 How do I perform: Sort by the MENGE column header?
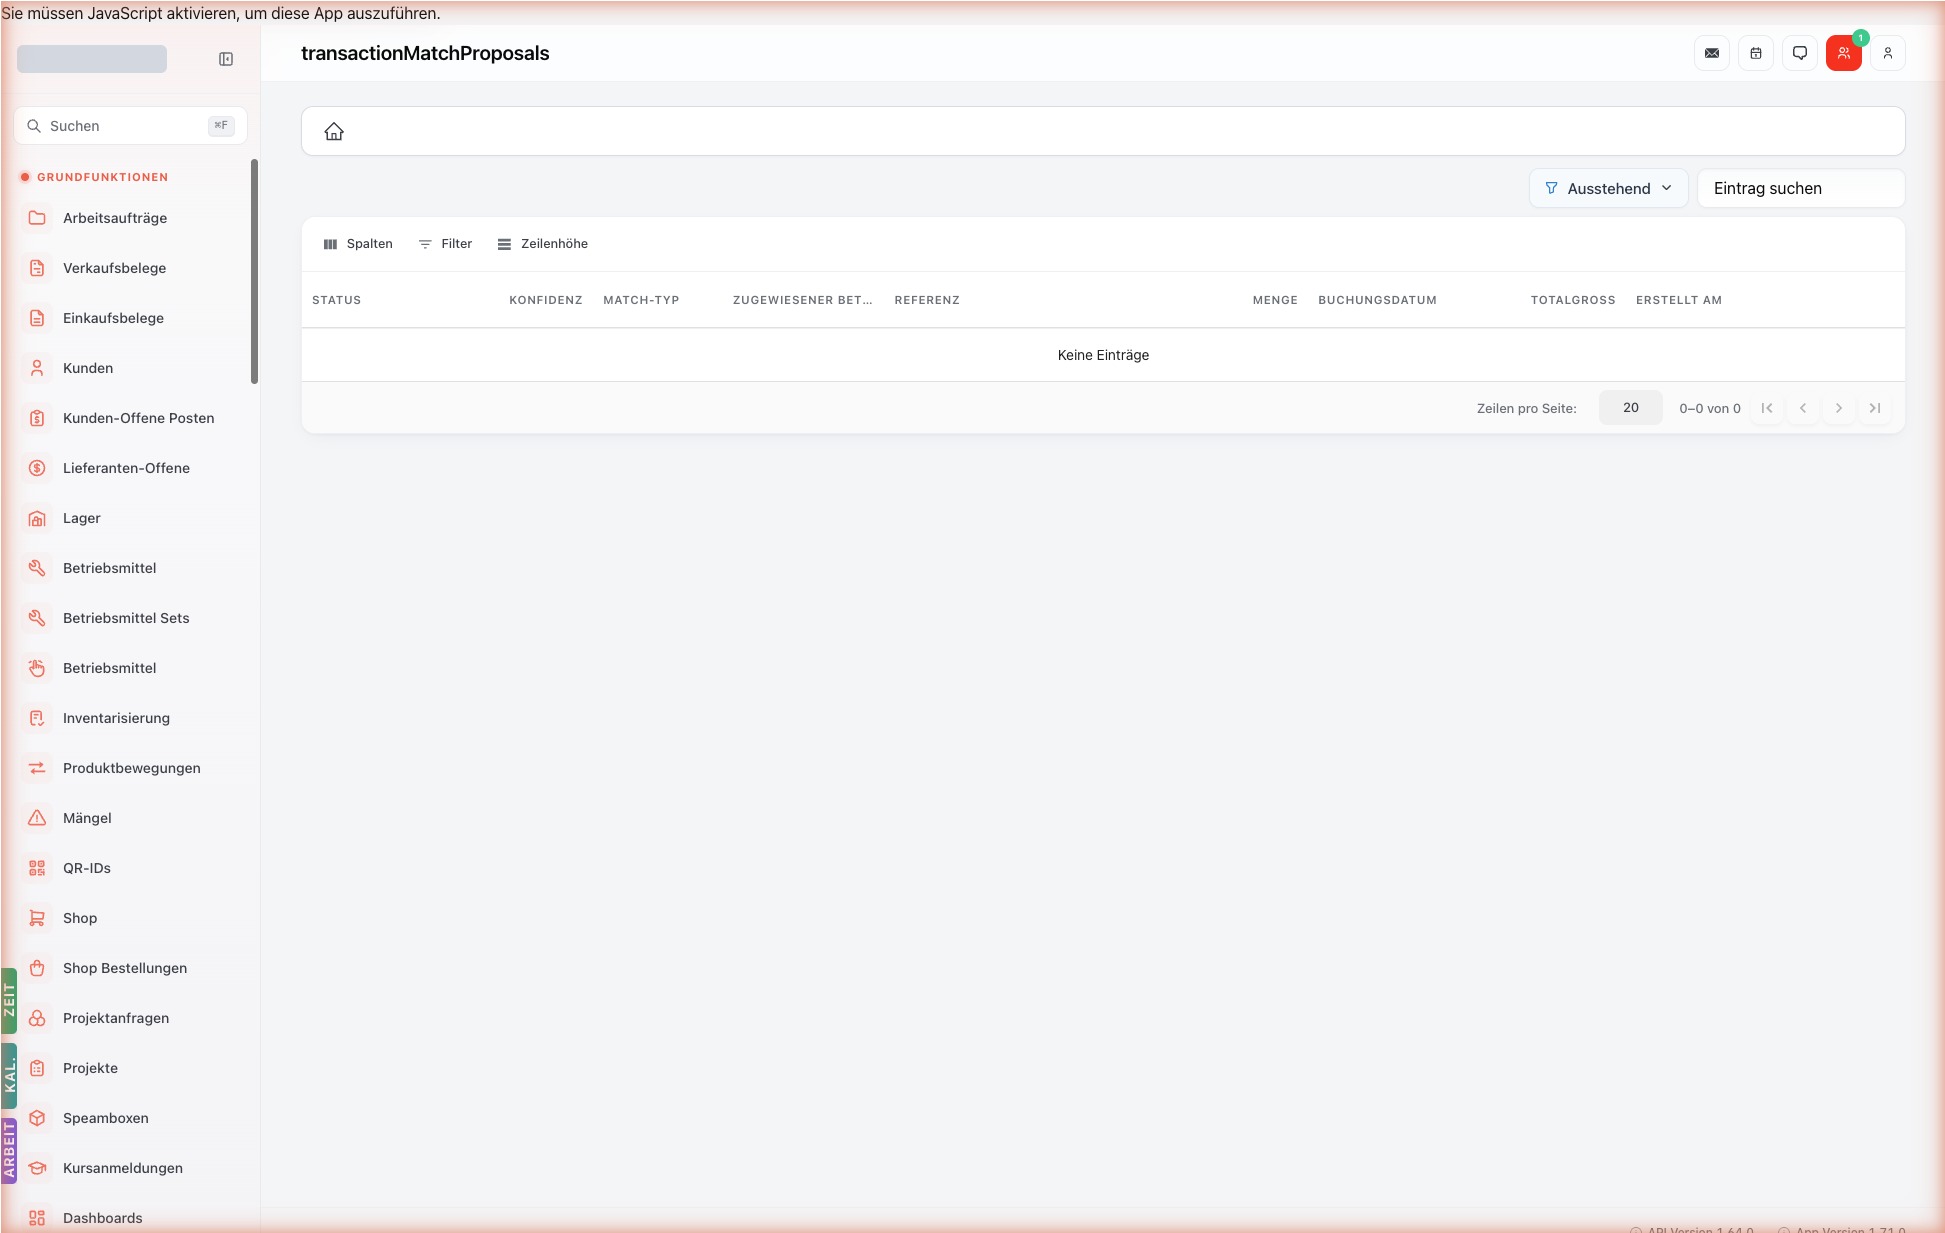[x=1275, y=300]
